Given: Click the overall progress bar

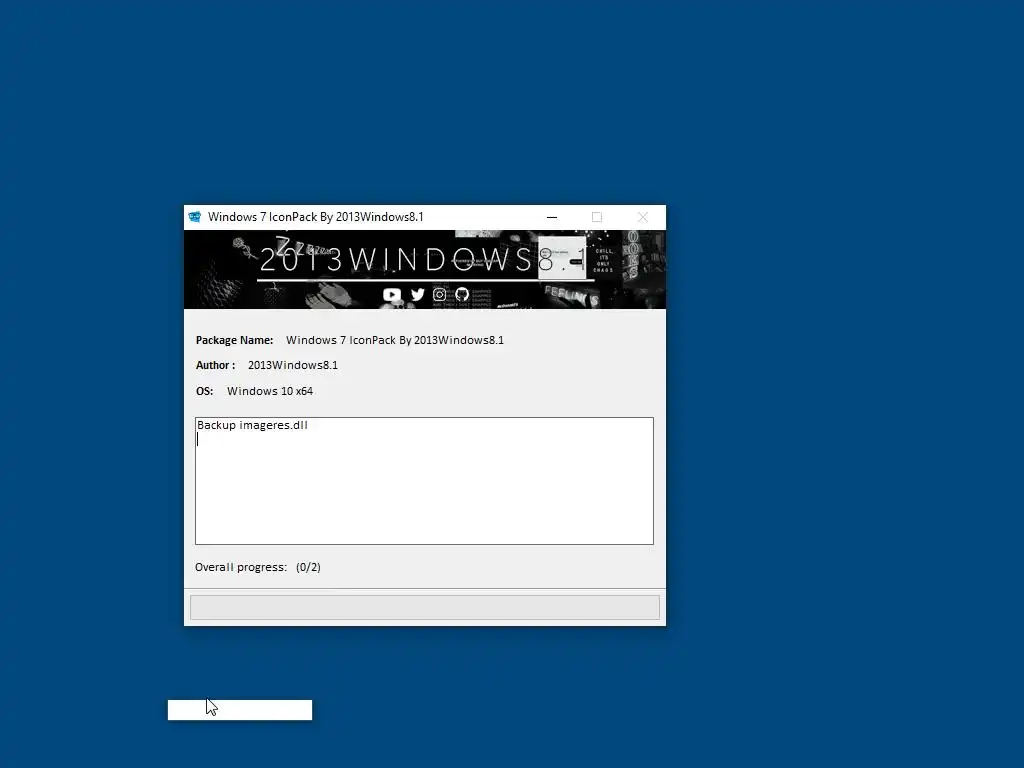Looking at the screenshot, I should 424,607.
